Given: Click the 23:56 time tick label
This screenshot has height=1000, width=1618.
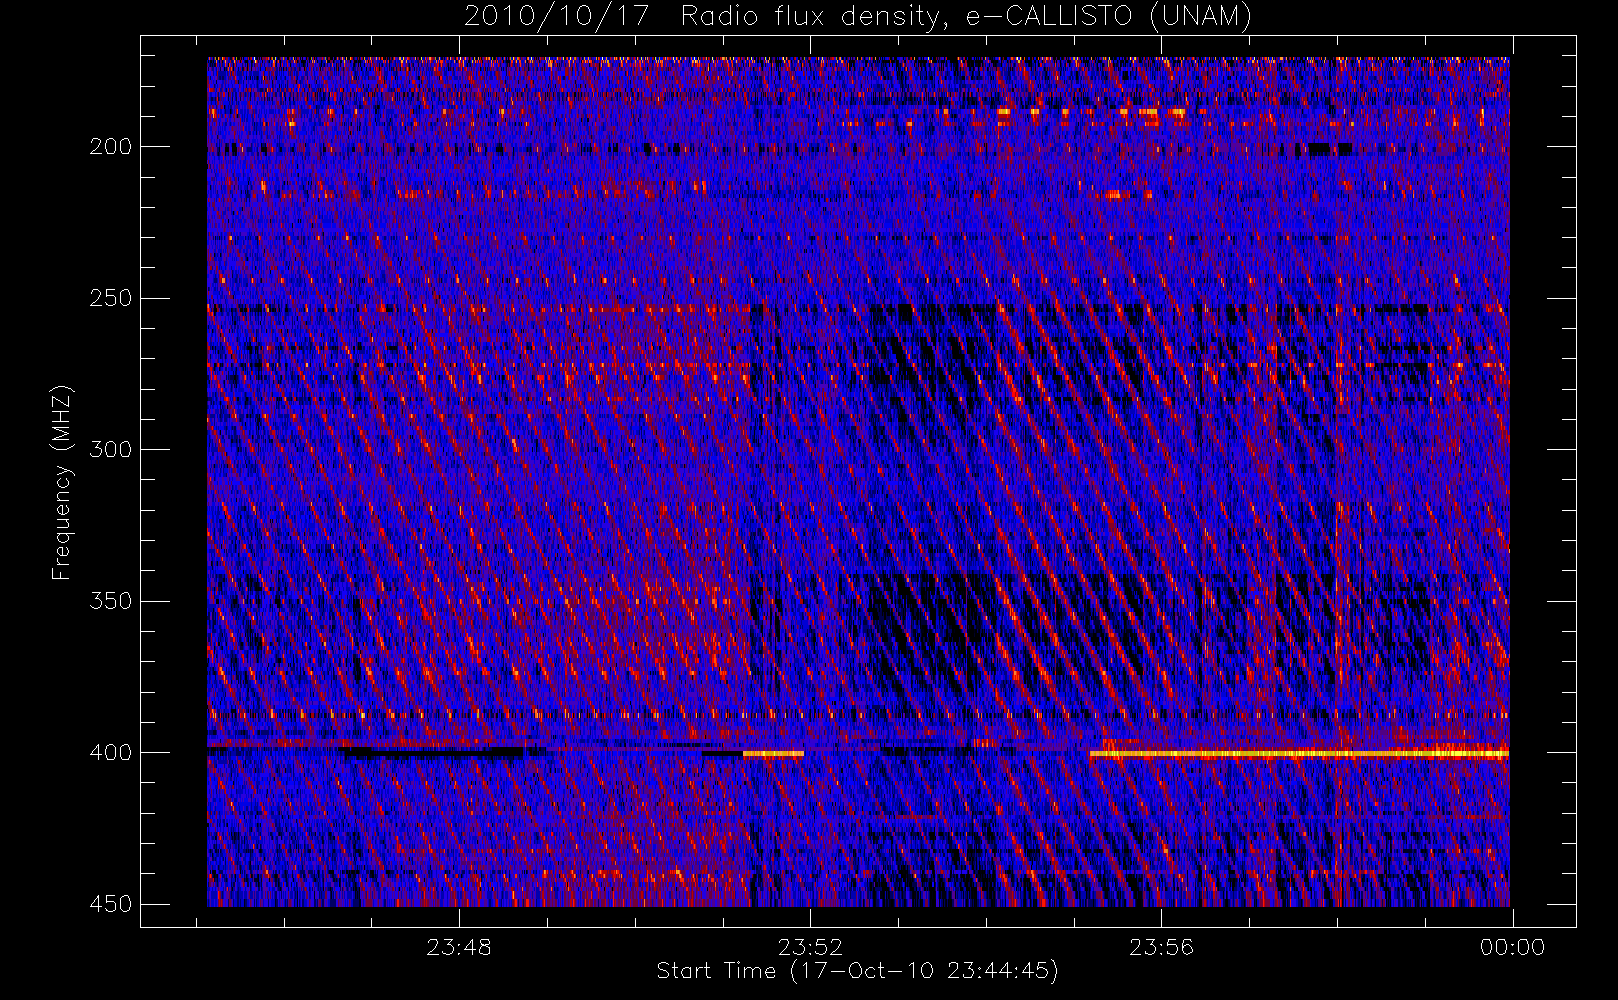Looking at the screenshot, I should point(1161,947).
